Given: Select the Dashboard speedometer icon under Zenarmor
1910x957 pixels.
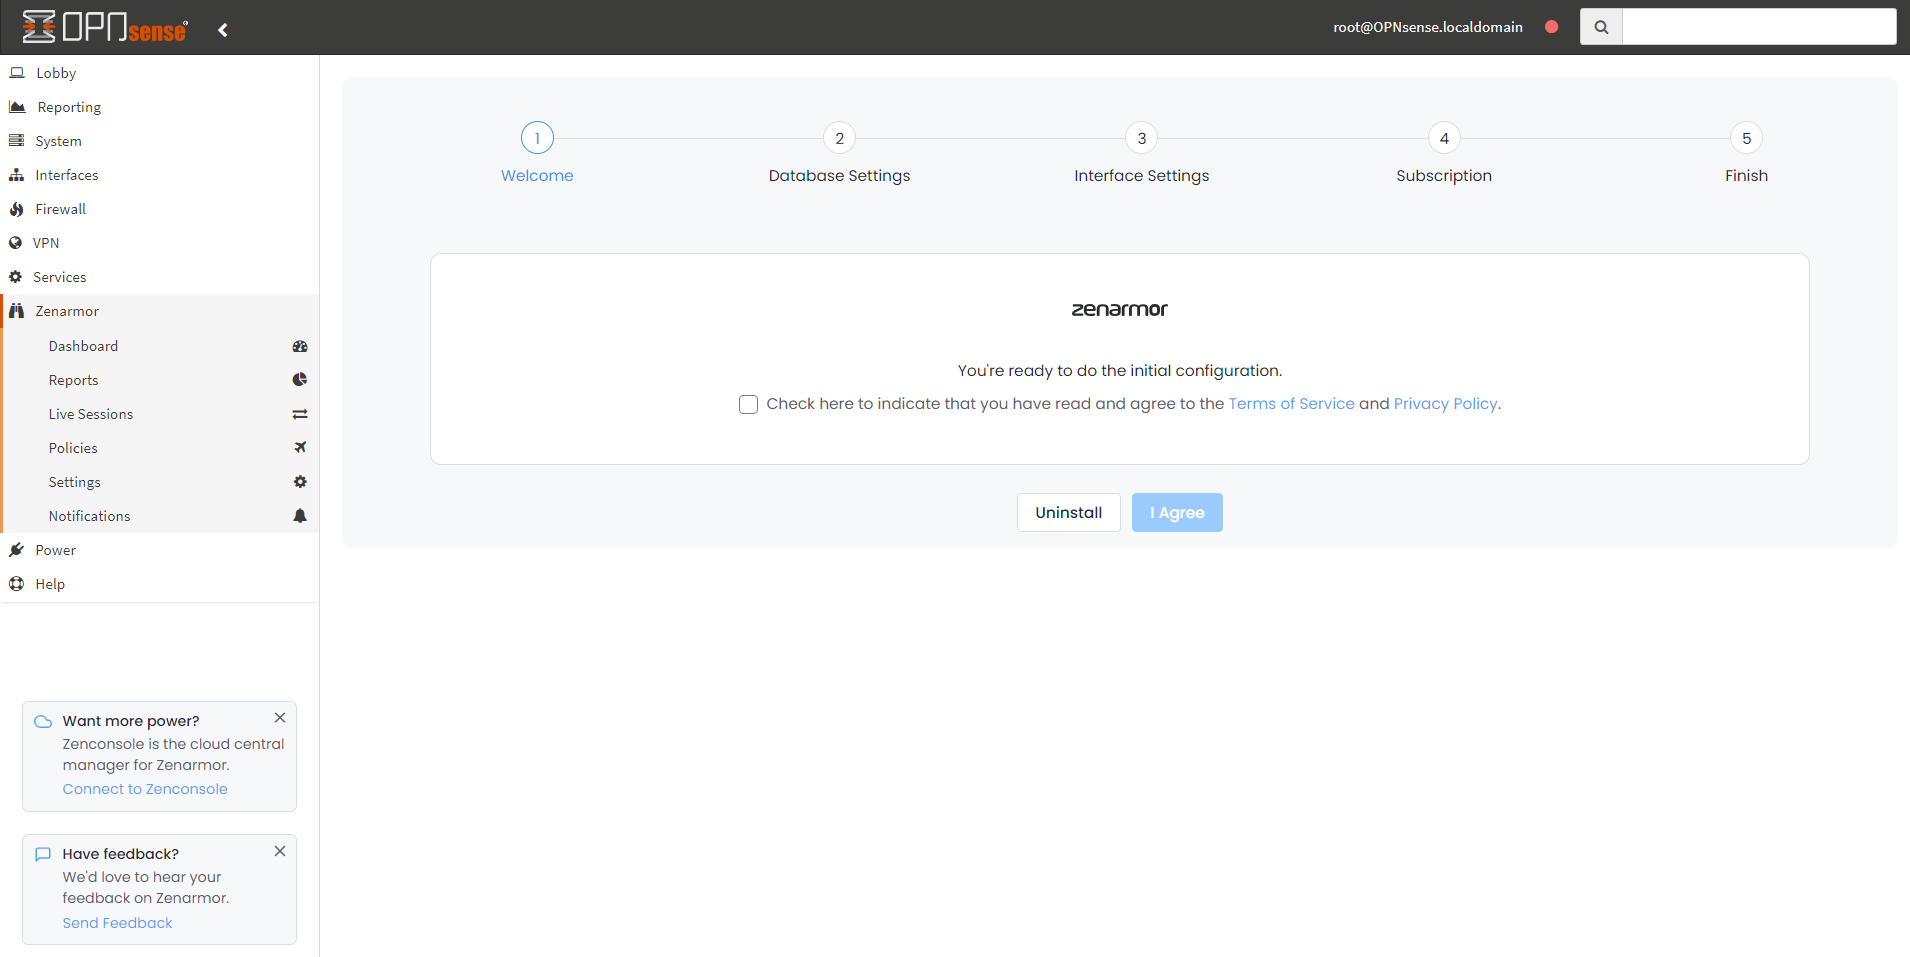Looking at the screenshot, I should [x=300, y=346].
